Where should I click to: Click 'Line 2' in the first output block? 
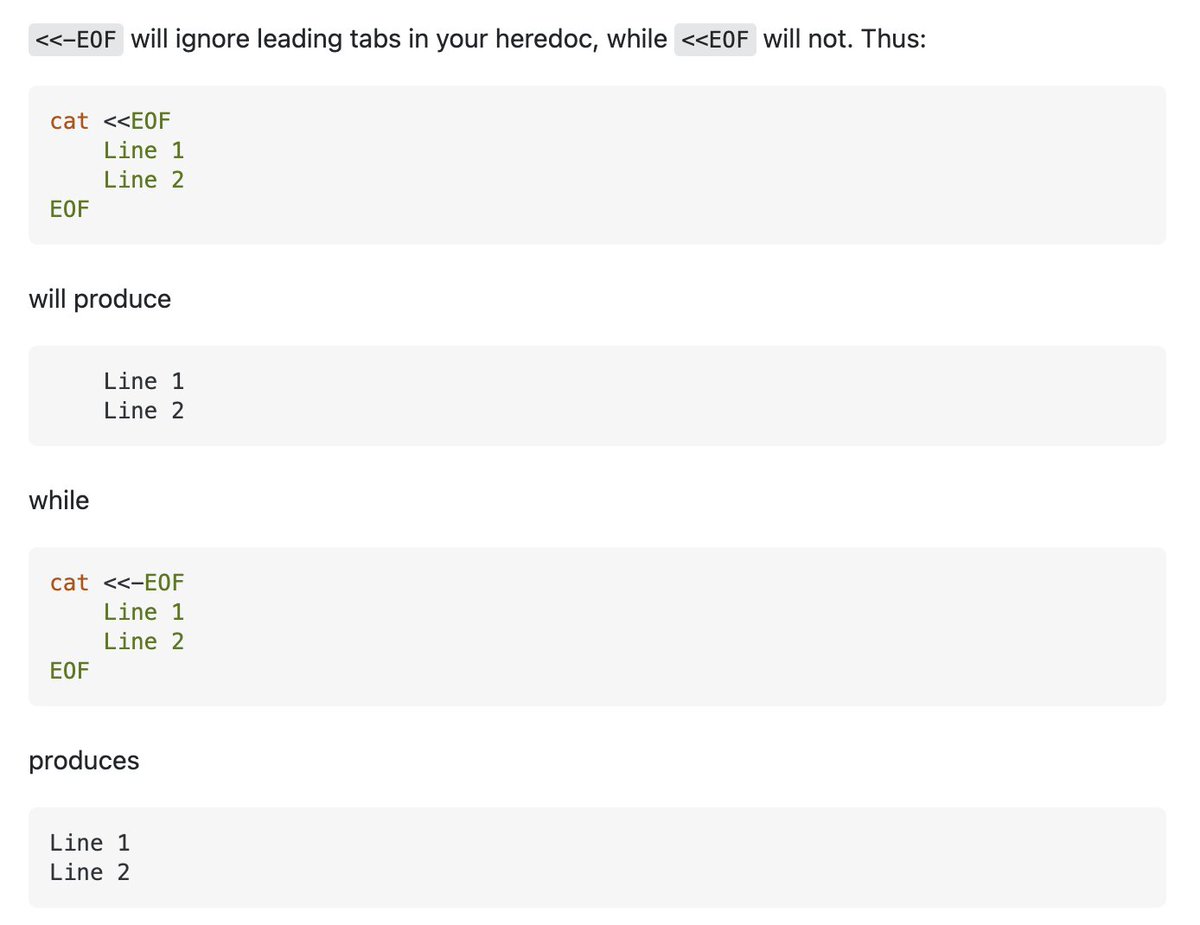[x=144, y=411]
